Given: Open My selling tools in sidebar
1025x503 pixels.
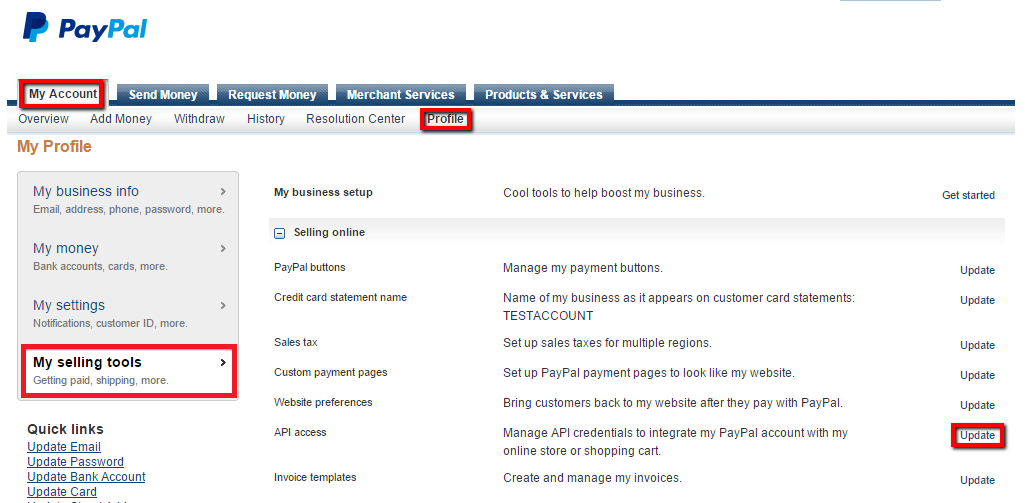Looking at the screenshot, I should coord(128,370).
